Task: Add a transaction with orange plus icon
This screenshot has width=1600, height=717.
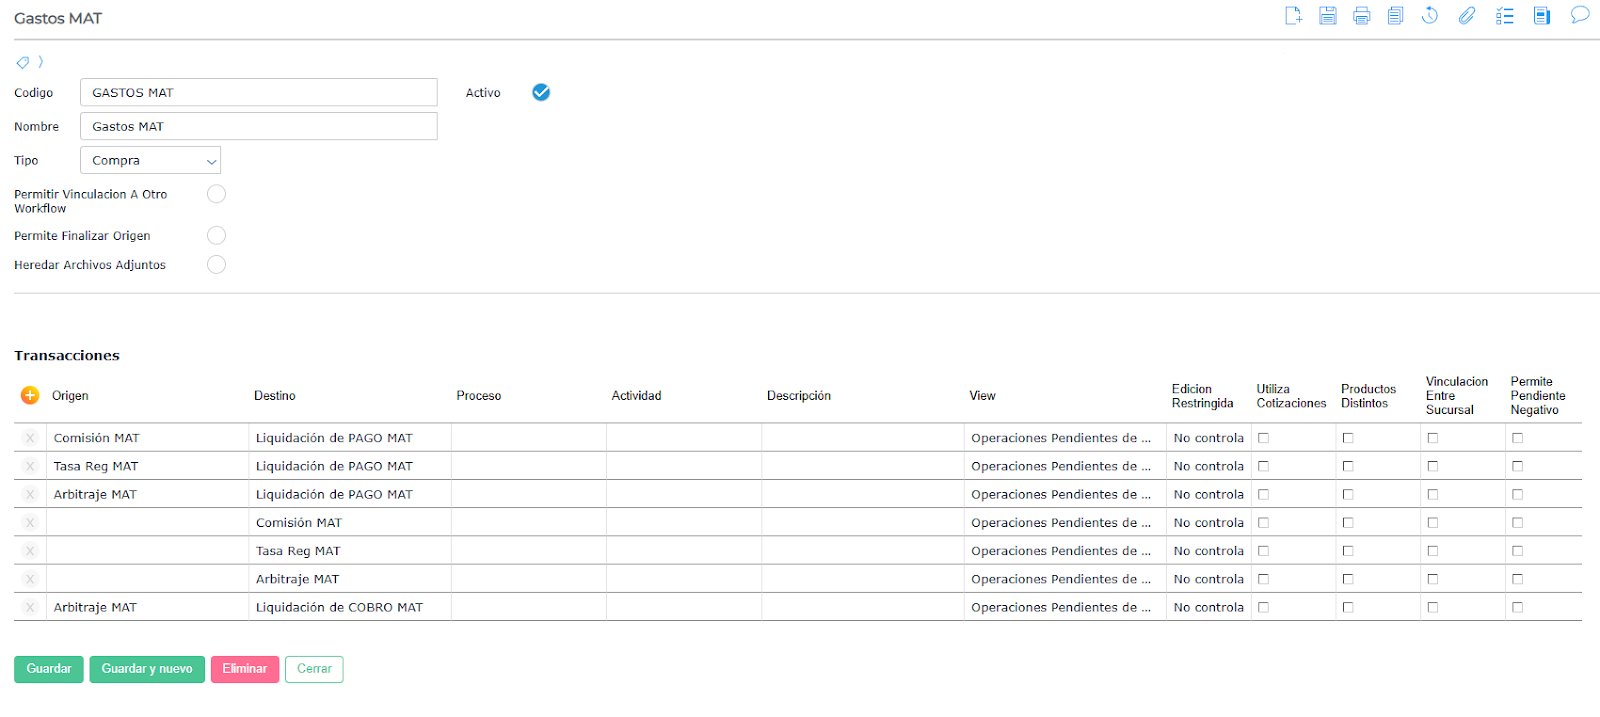Action: pos(30,395)
